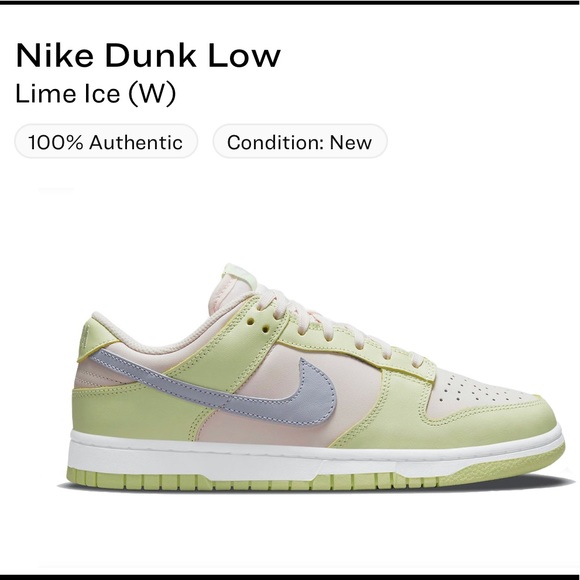
Task: Click the black bar at top edge
Action: pyautogui.click(x=290, y=2)
